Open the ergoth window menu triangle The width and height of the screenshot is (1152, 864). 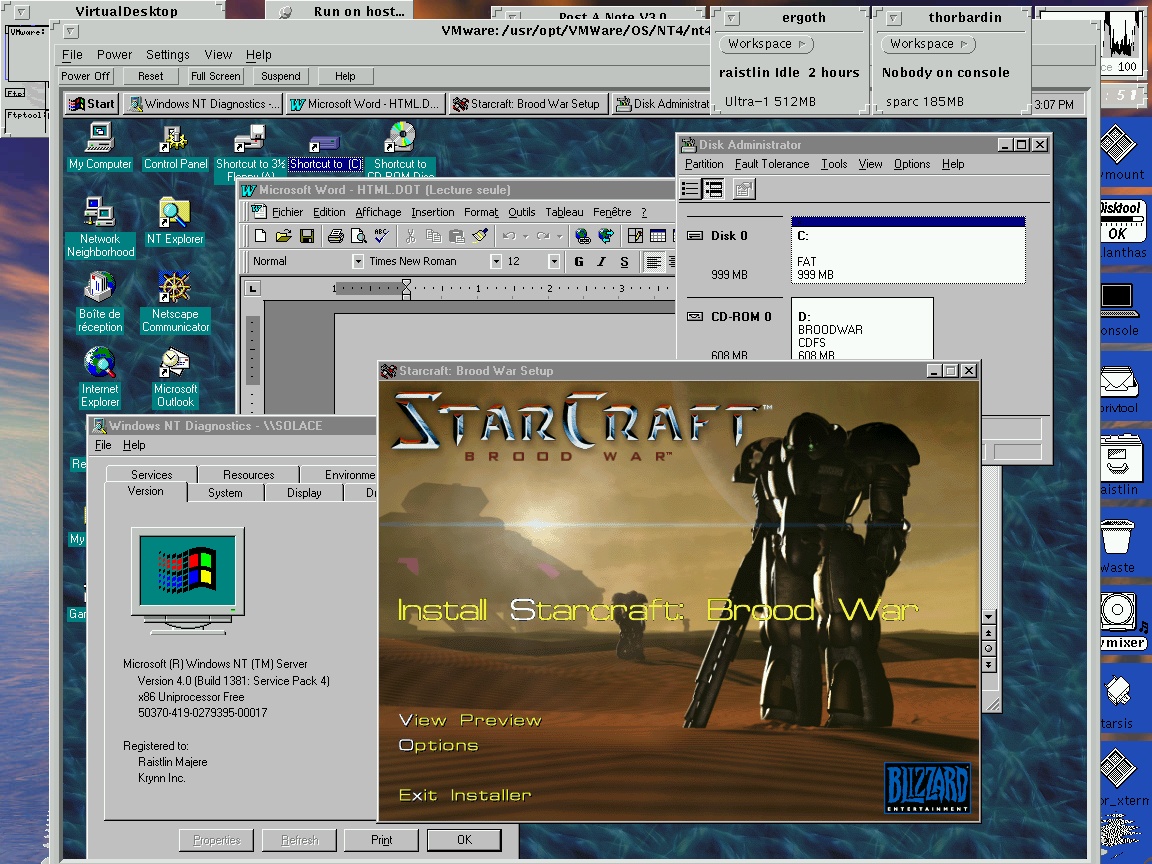[x=732, y=18]
